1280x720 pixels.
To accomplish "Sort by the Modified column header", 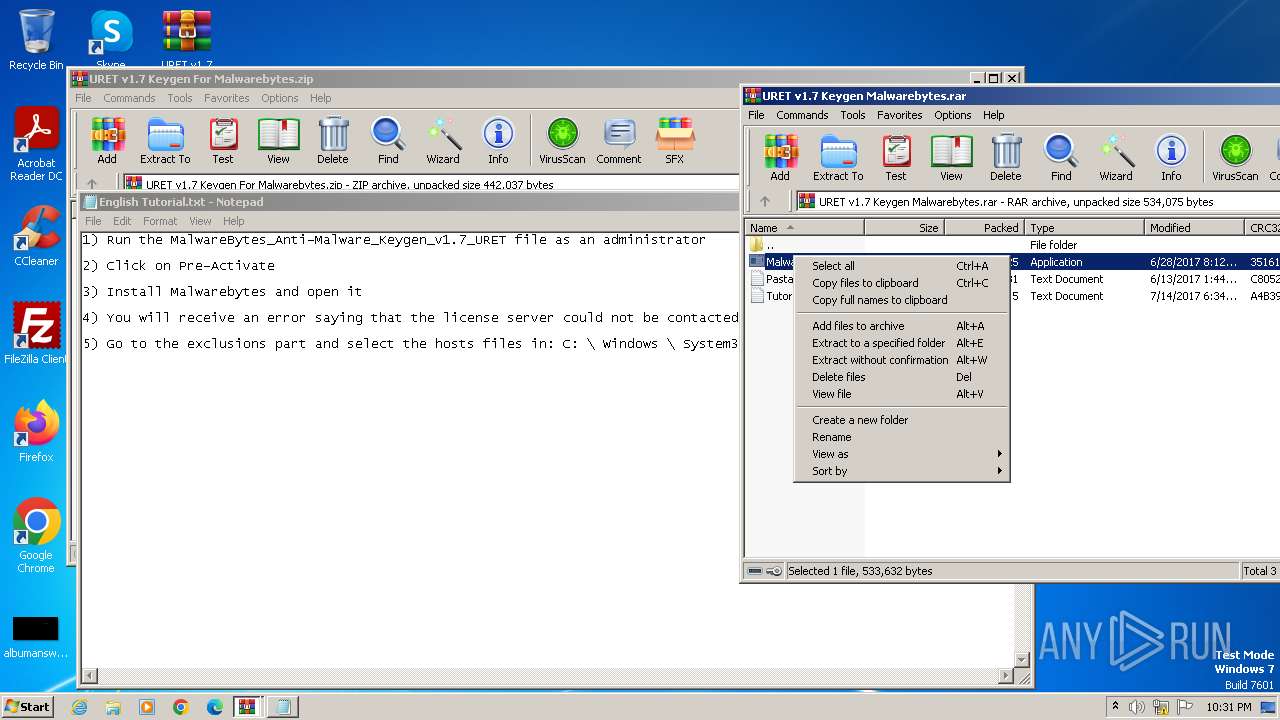I will [x=1194, y=228].
